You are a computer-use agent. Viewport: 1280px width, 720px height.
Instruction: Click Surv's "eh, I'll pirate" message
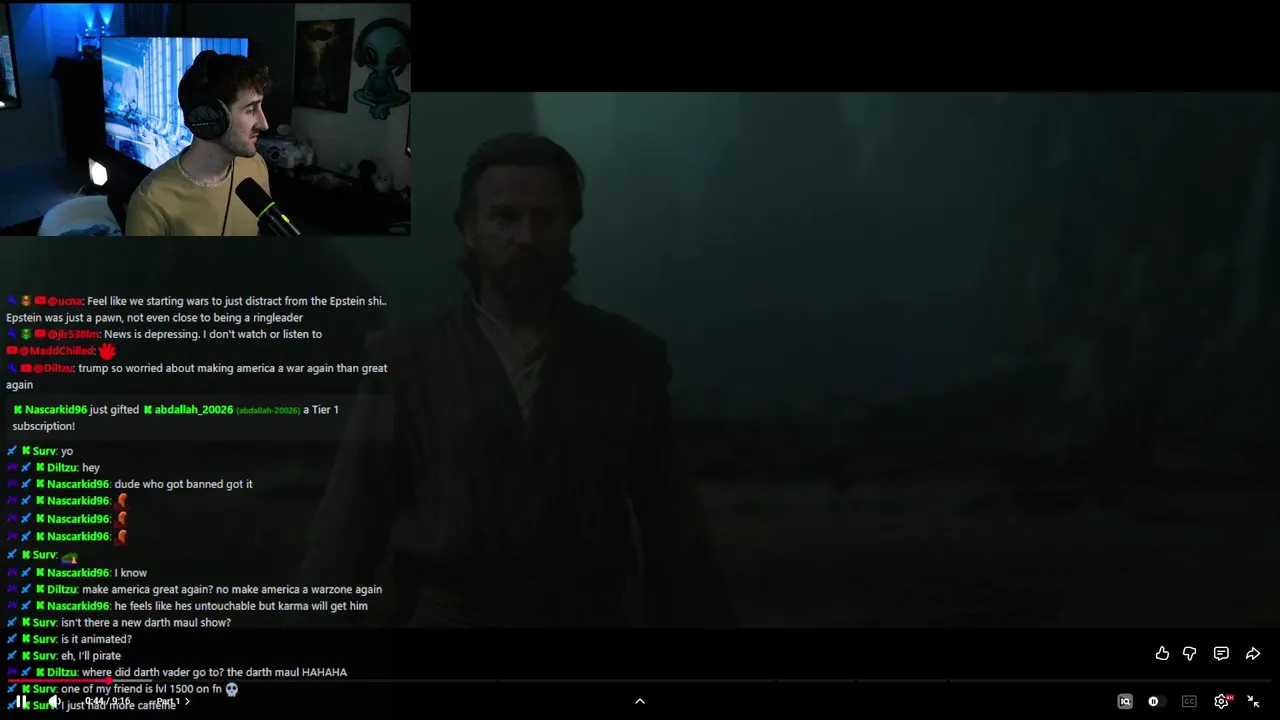pyautogui.click(x=64, y=656)
